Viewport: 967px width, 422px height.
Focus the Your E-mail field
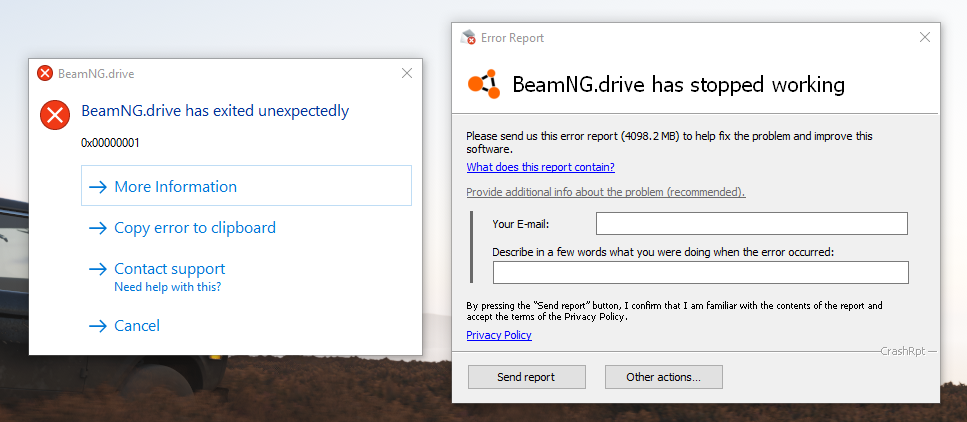pyautogui.click(x=752, y=223)
